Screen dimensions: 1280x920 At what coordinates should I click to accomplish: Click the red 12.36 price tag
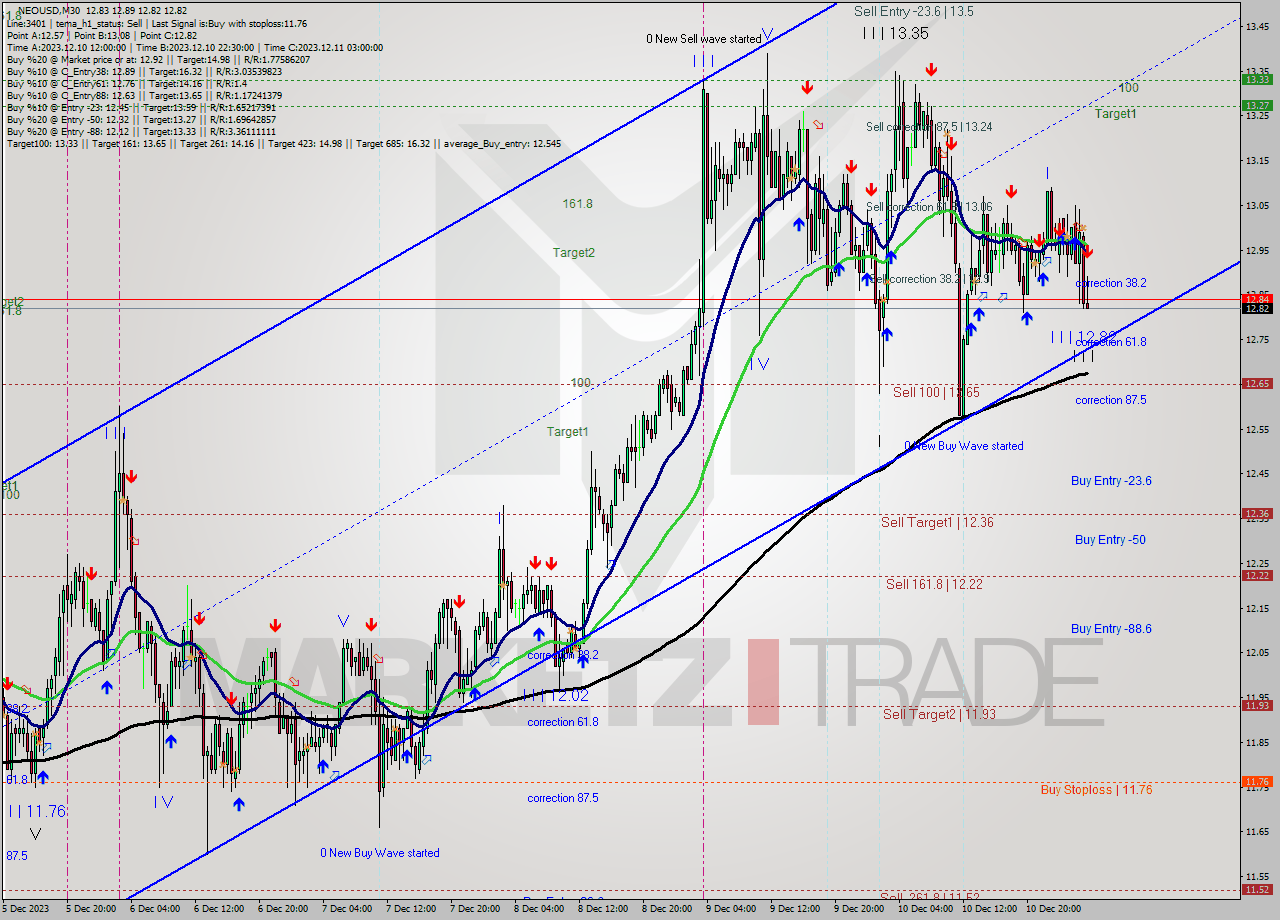(1257, 513)
